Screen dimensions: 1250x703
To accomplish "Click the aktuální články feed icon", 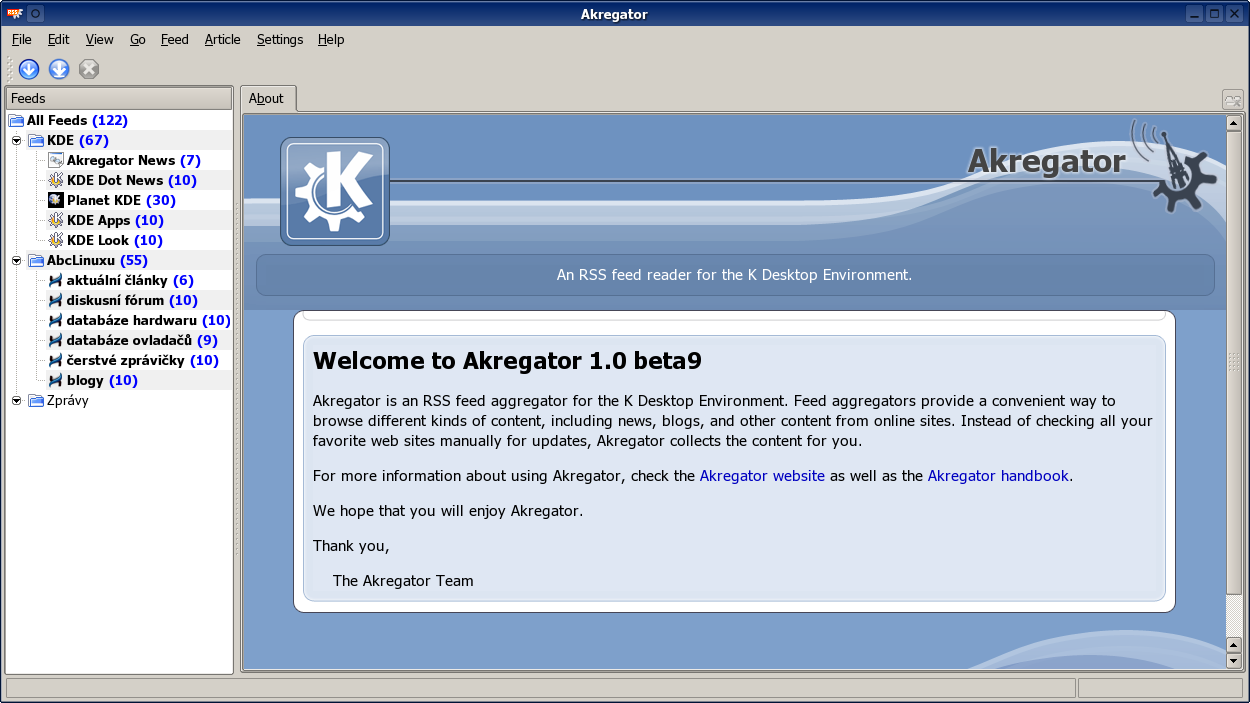I will (x=56, y=280).
